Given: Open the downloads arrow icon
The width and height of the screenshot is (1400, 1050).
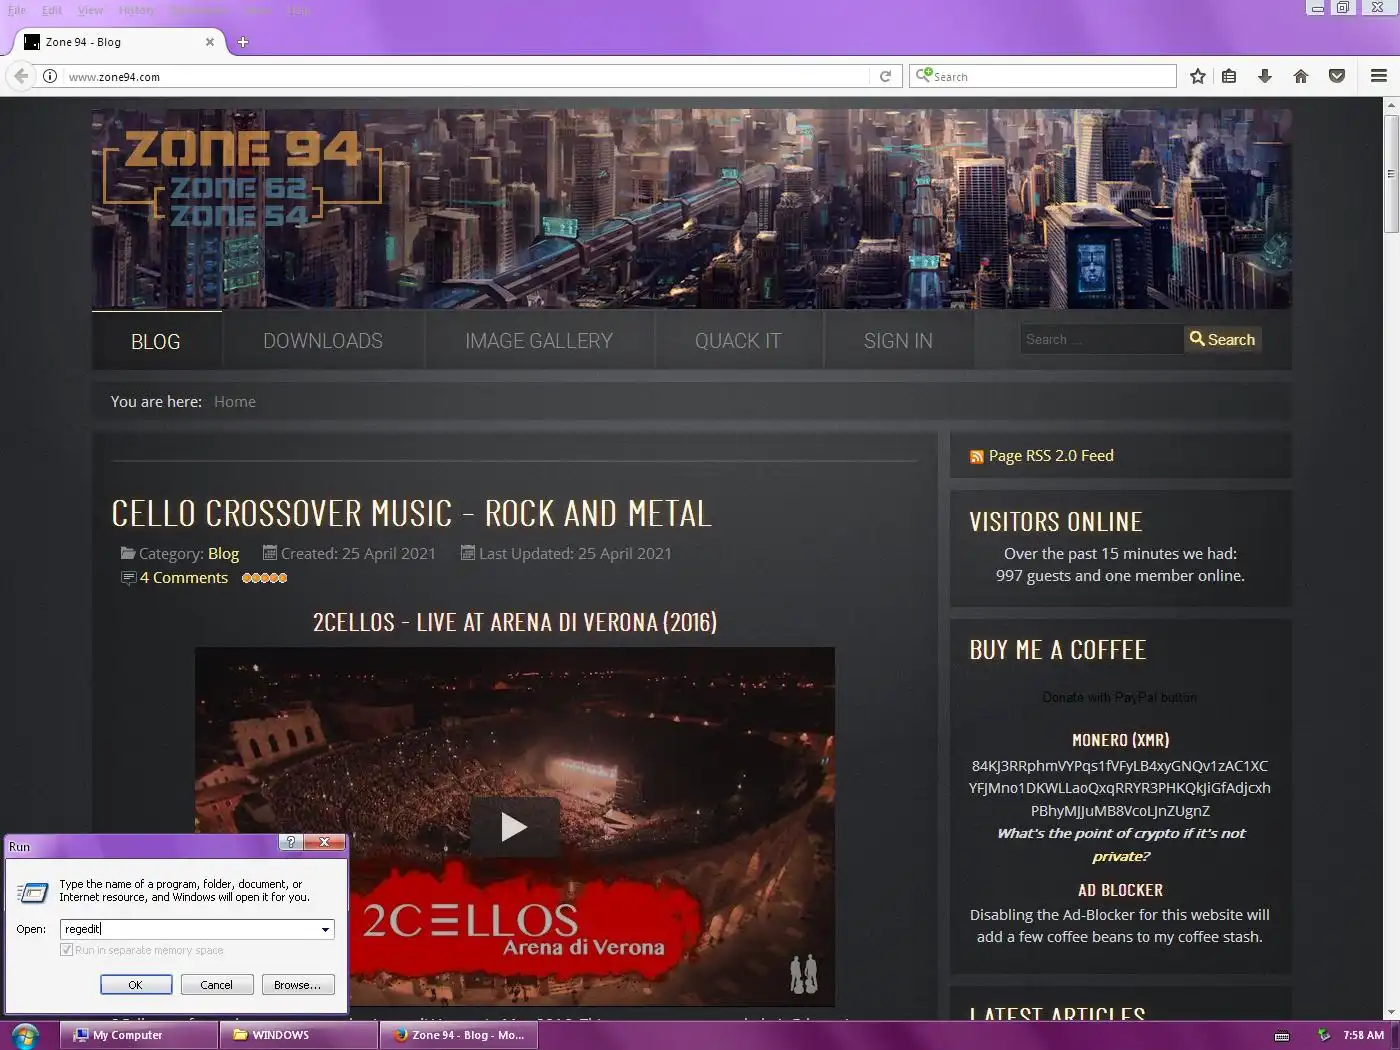Looking at the screenshot, I should (x=1265, y=76).
